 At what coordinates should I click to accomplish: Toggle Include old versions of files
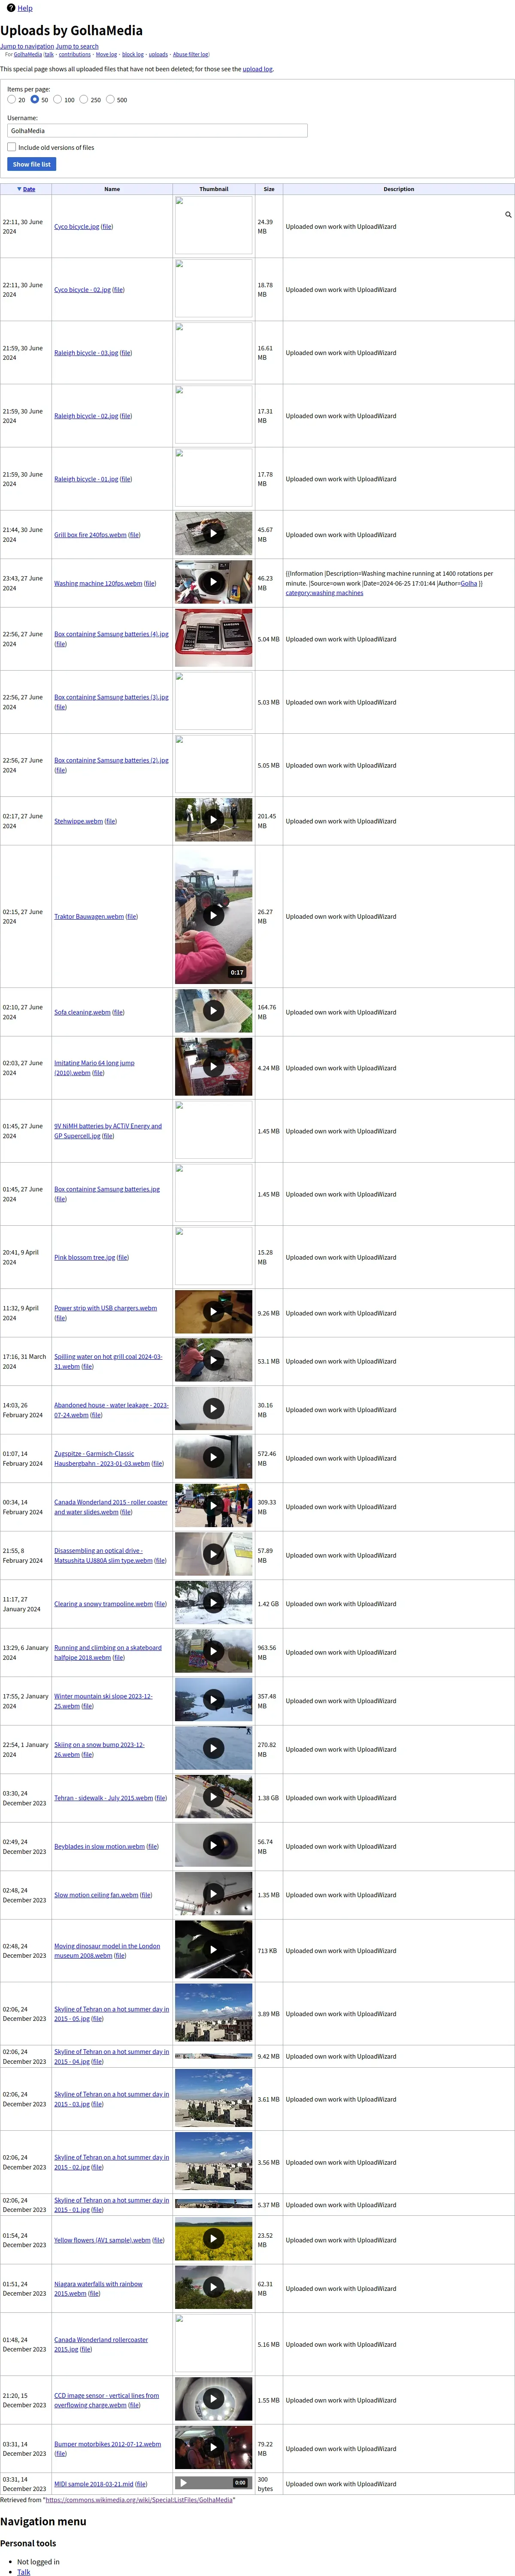pyautogui.click(x=12, y=147)
